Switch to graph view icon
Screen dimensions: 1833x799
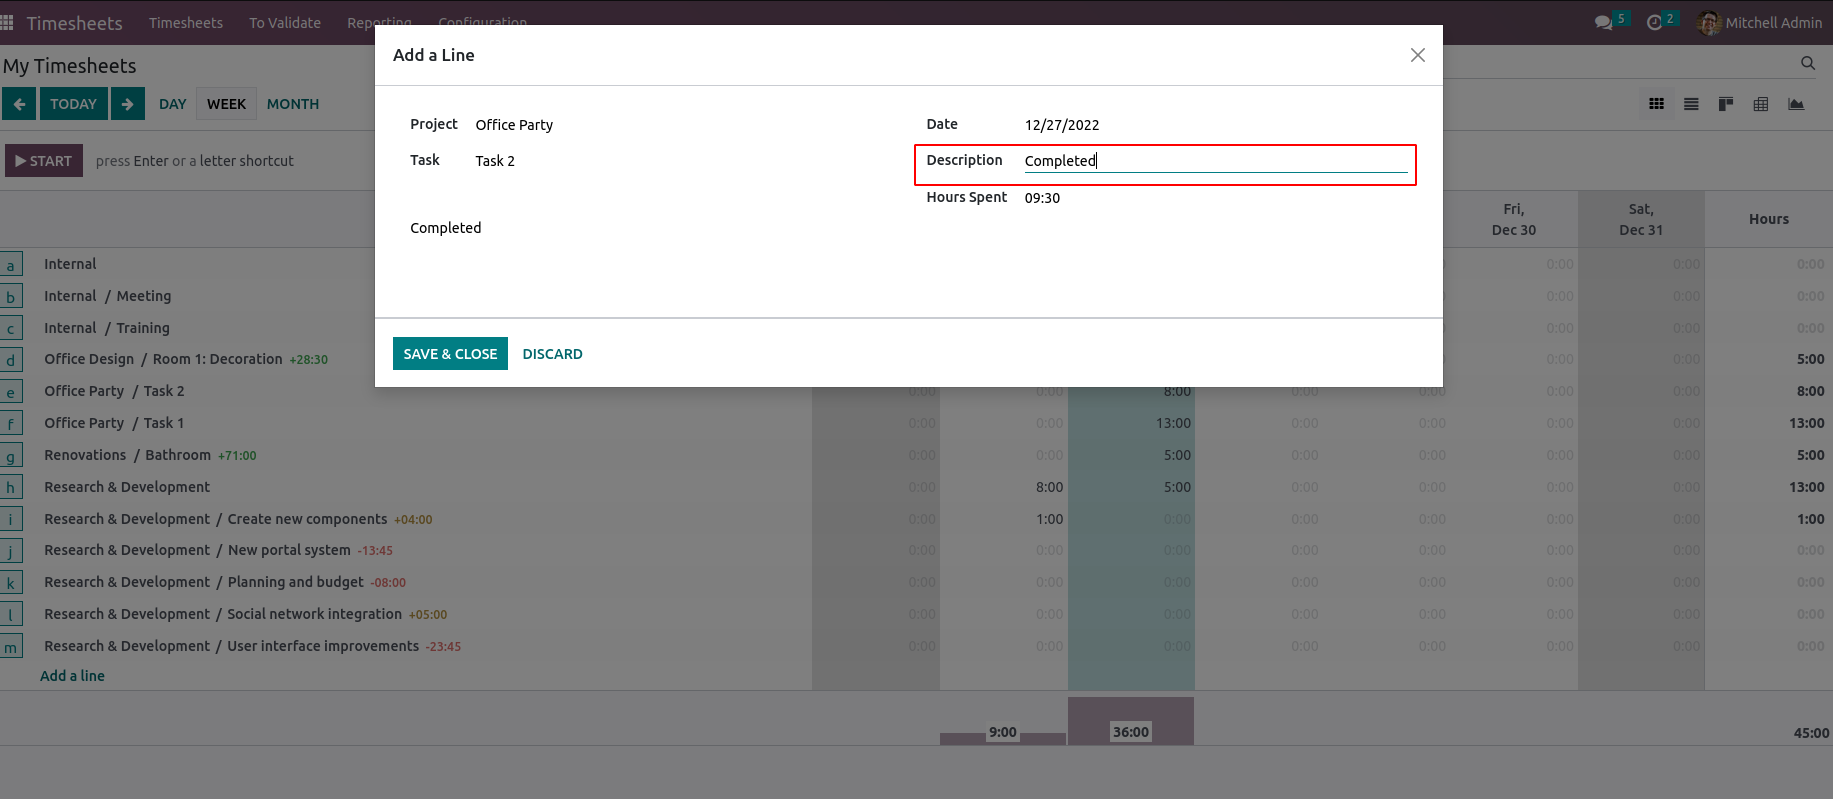point(1796,104)
